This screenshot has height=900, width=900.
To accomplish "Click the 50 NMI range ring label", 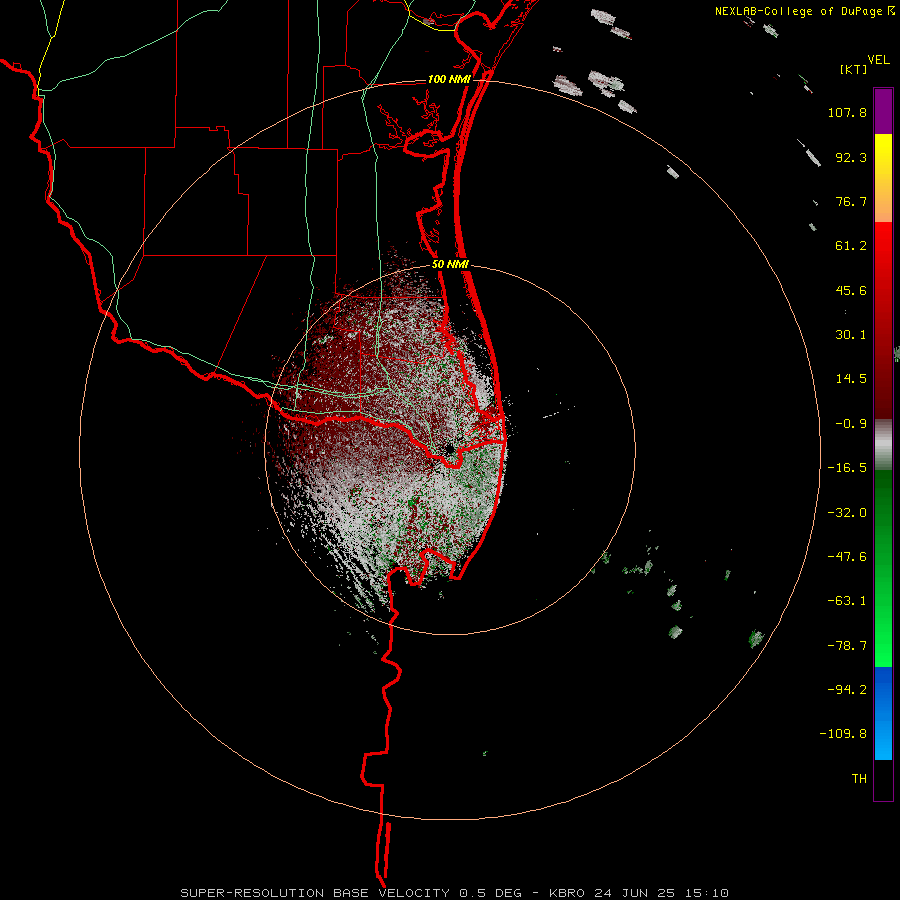I will [x=451, y=265].
